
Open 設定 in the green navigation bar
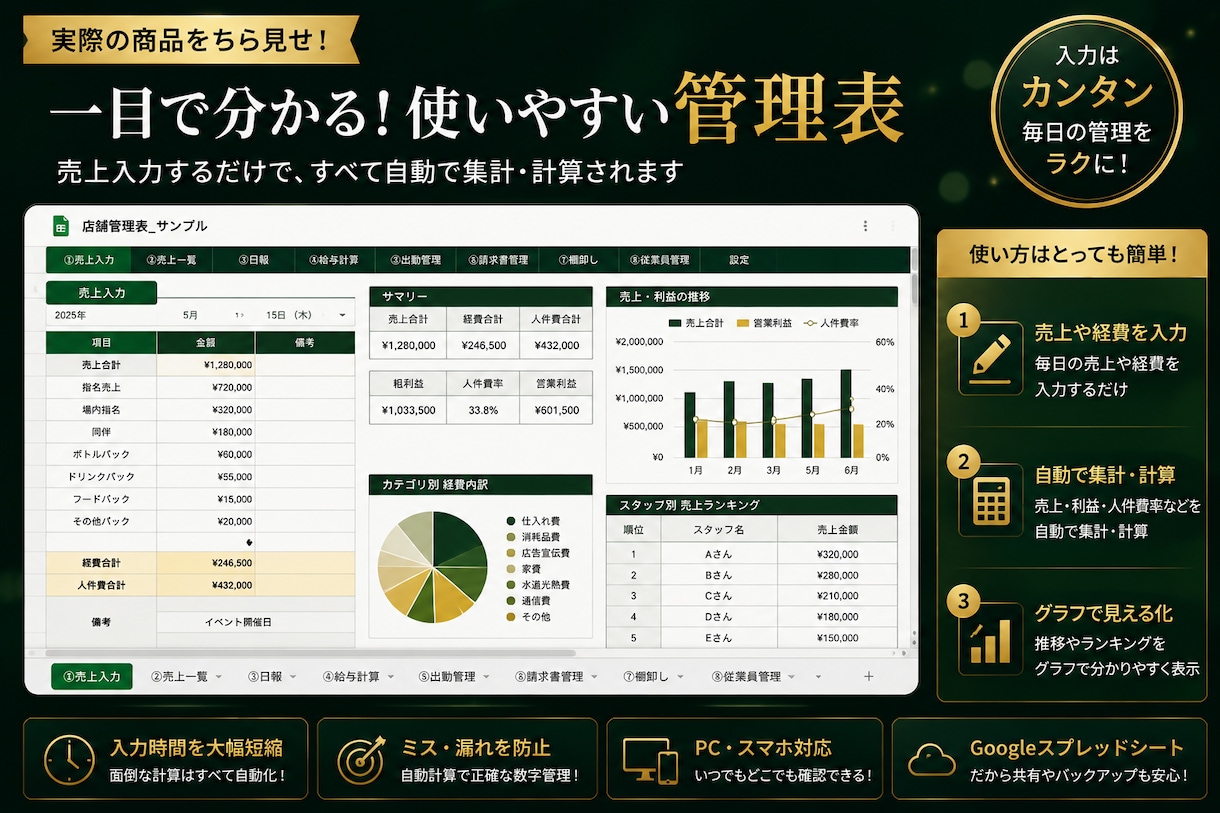tap(739, 260)
